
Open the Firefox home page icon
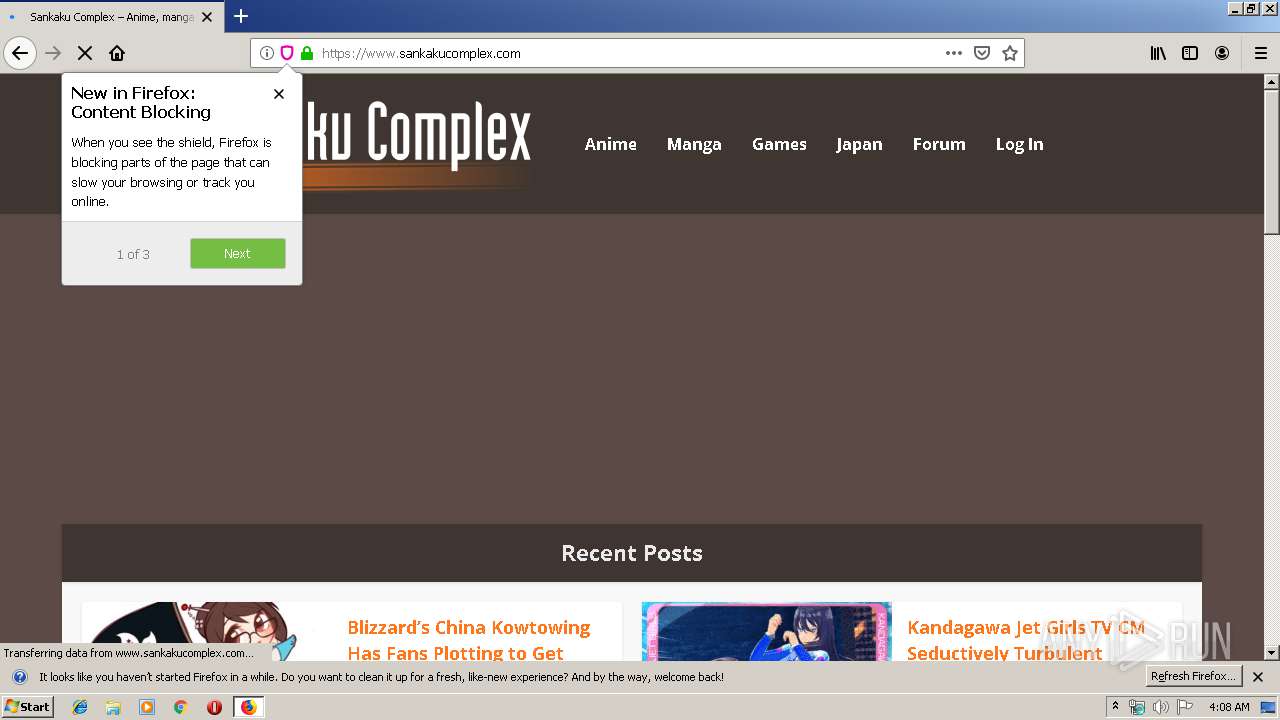click(117, 53)
